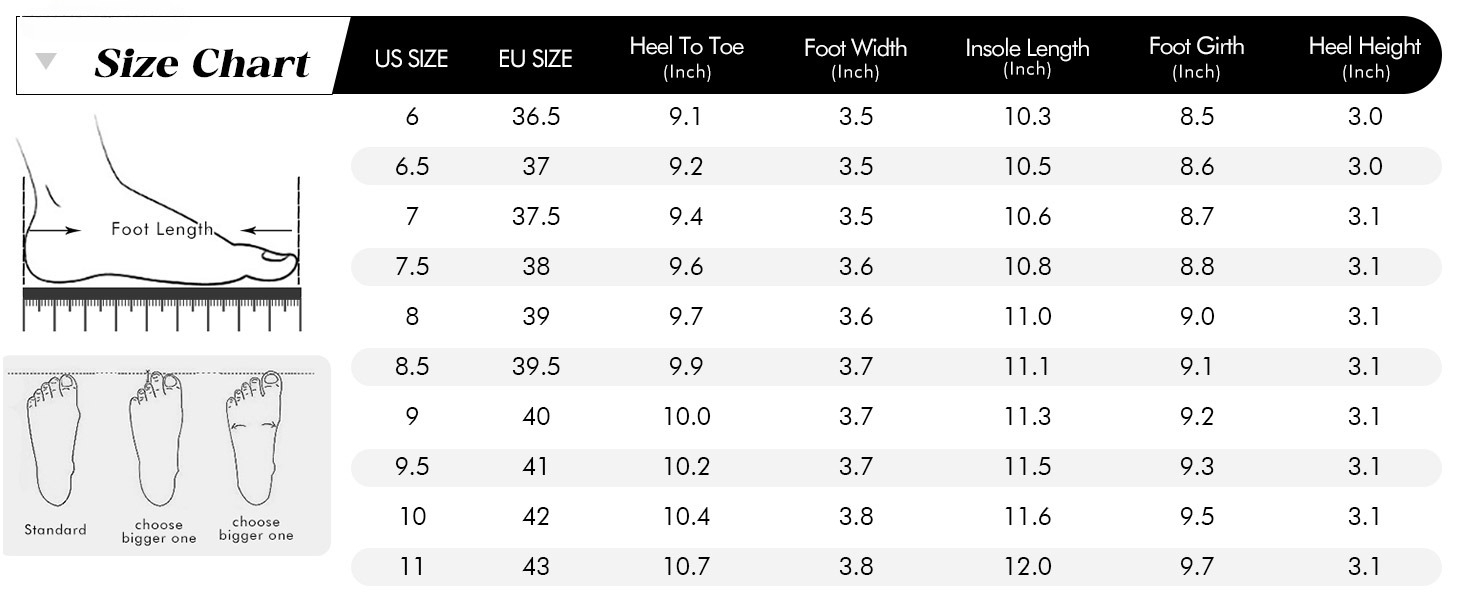The width and height of the screenshot is (1464, 600).
Task: Select the wide foot icon with width arrows
Action: [x=254, y=438]
